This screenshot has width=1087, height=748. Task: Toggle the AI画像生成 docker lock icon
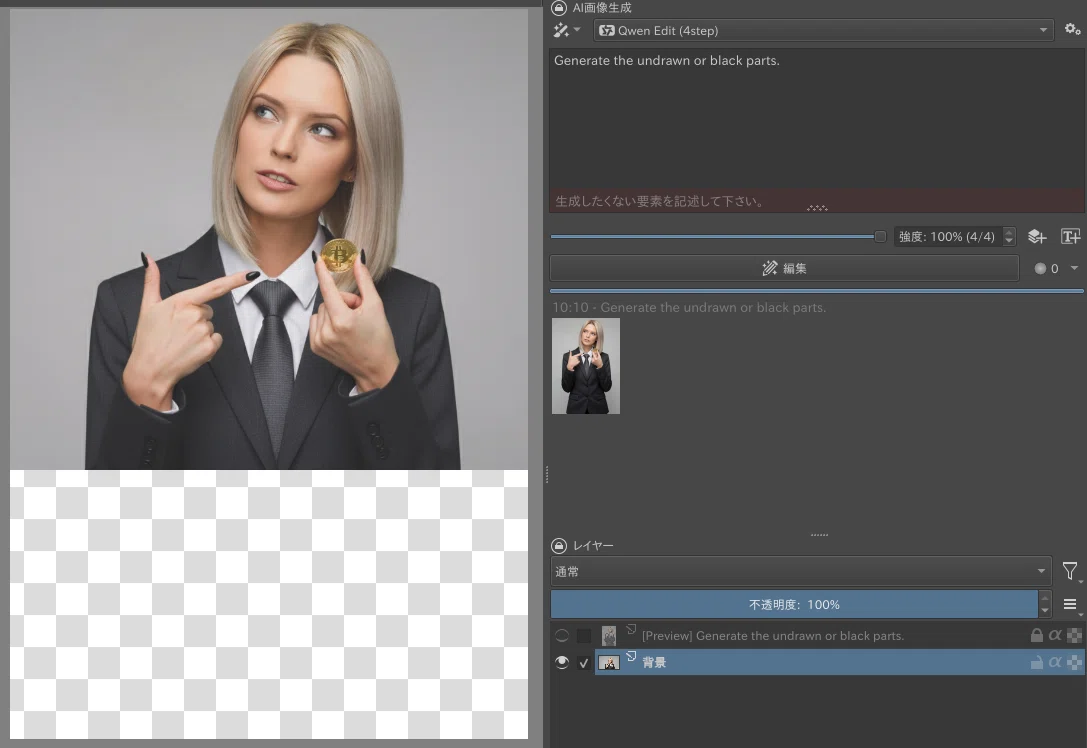(x=559, y=8)
